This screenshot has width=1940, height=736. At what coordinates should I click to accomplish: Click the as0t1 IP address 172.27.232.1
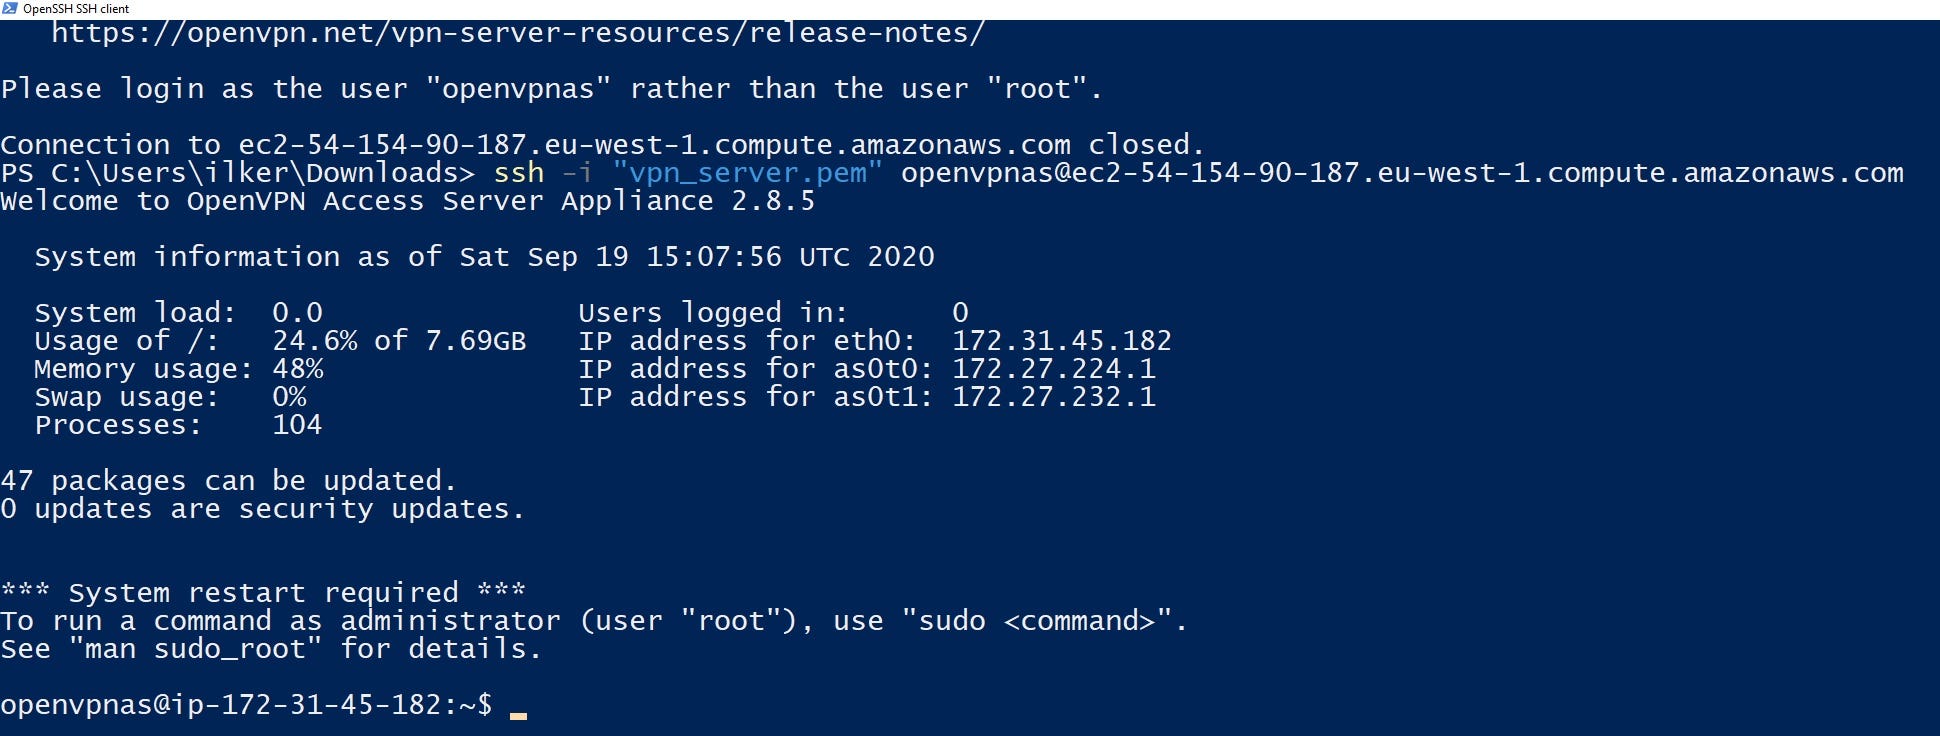pos(1053,397)
